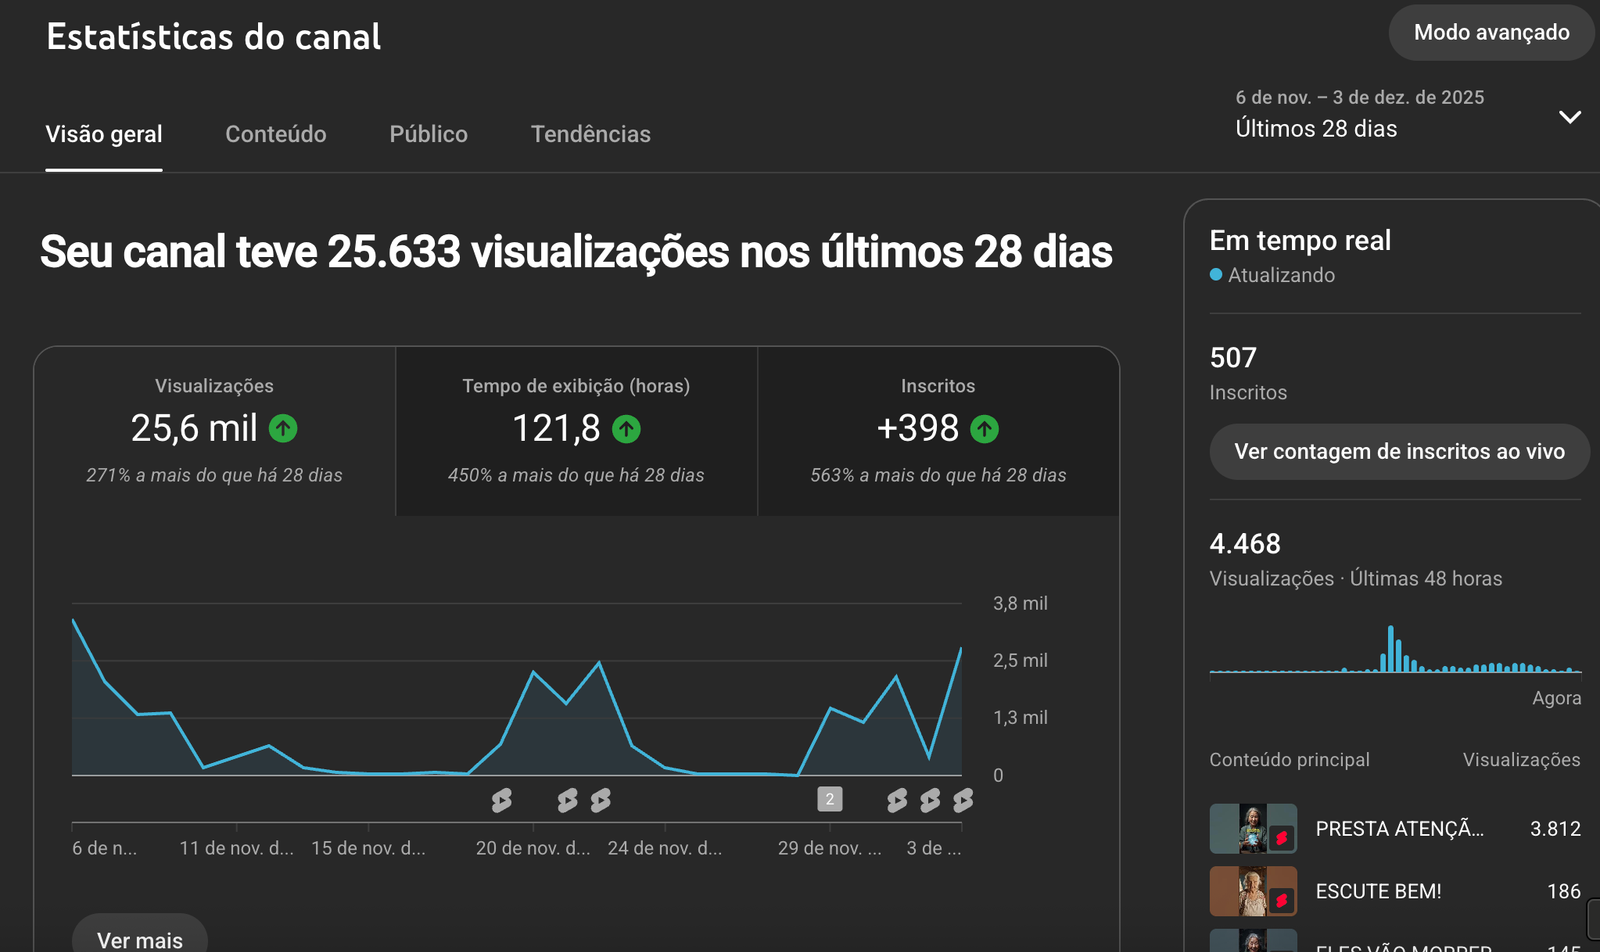Click the "Estatísticas do canal" page title
The height and width of the screenshot is (952, 1600).
tap(214, 37)
